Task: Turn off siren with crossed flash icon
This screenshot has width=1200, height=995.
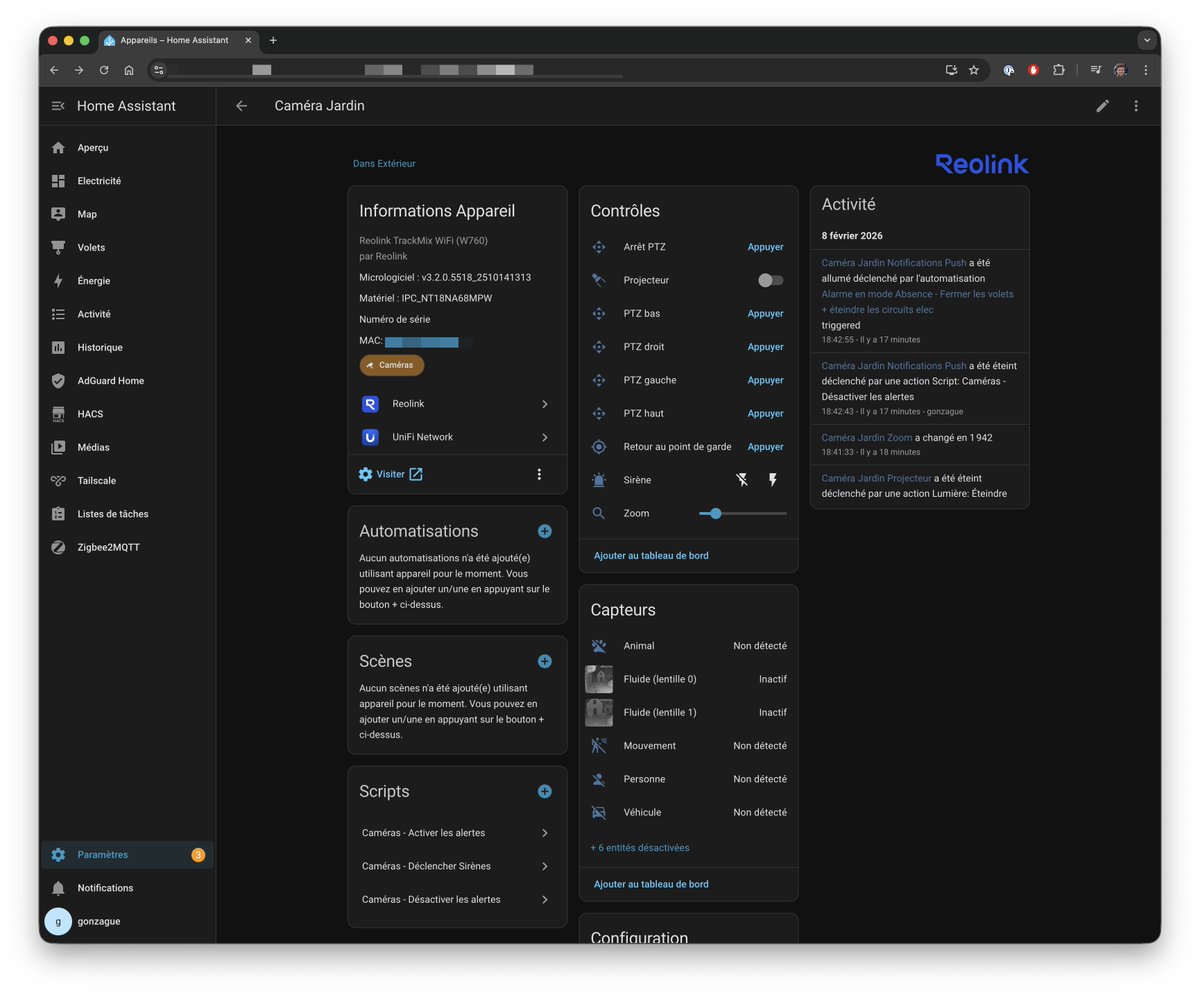Action: (x=742, y=480)
